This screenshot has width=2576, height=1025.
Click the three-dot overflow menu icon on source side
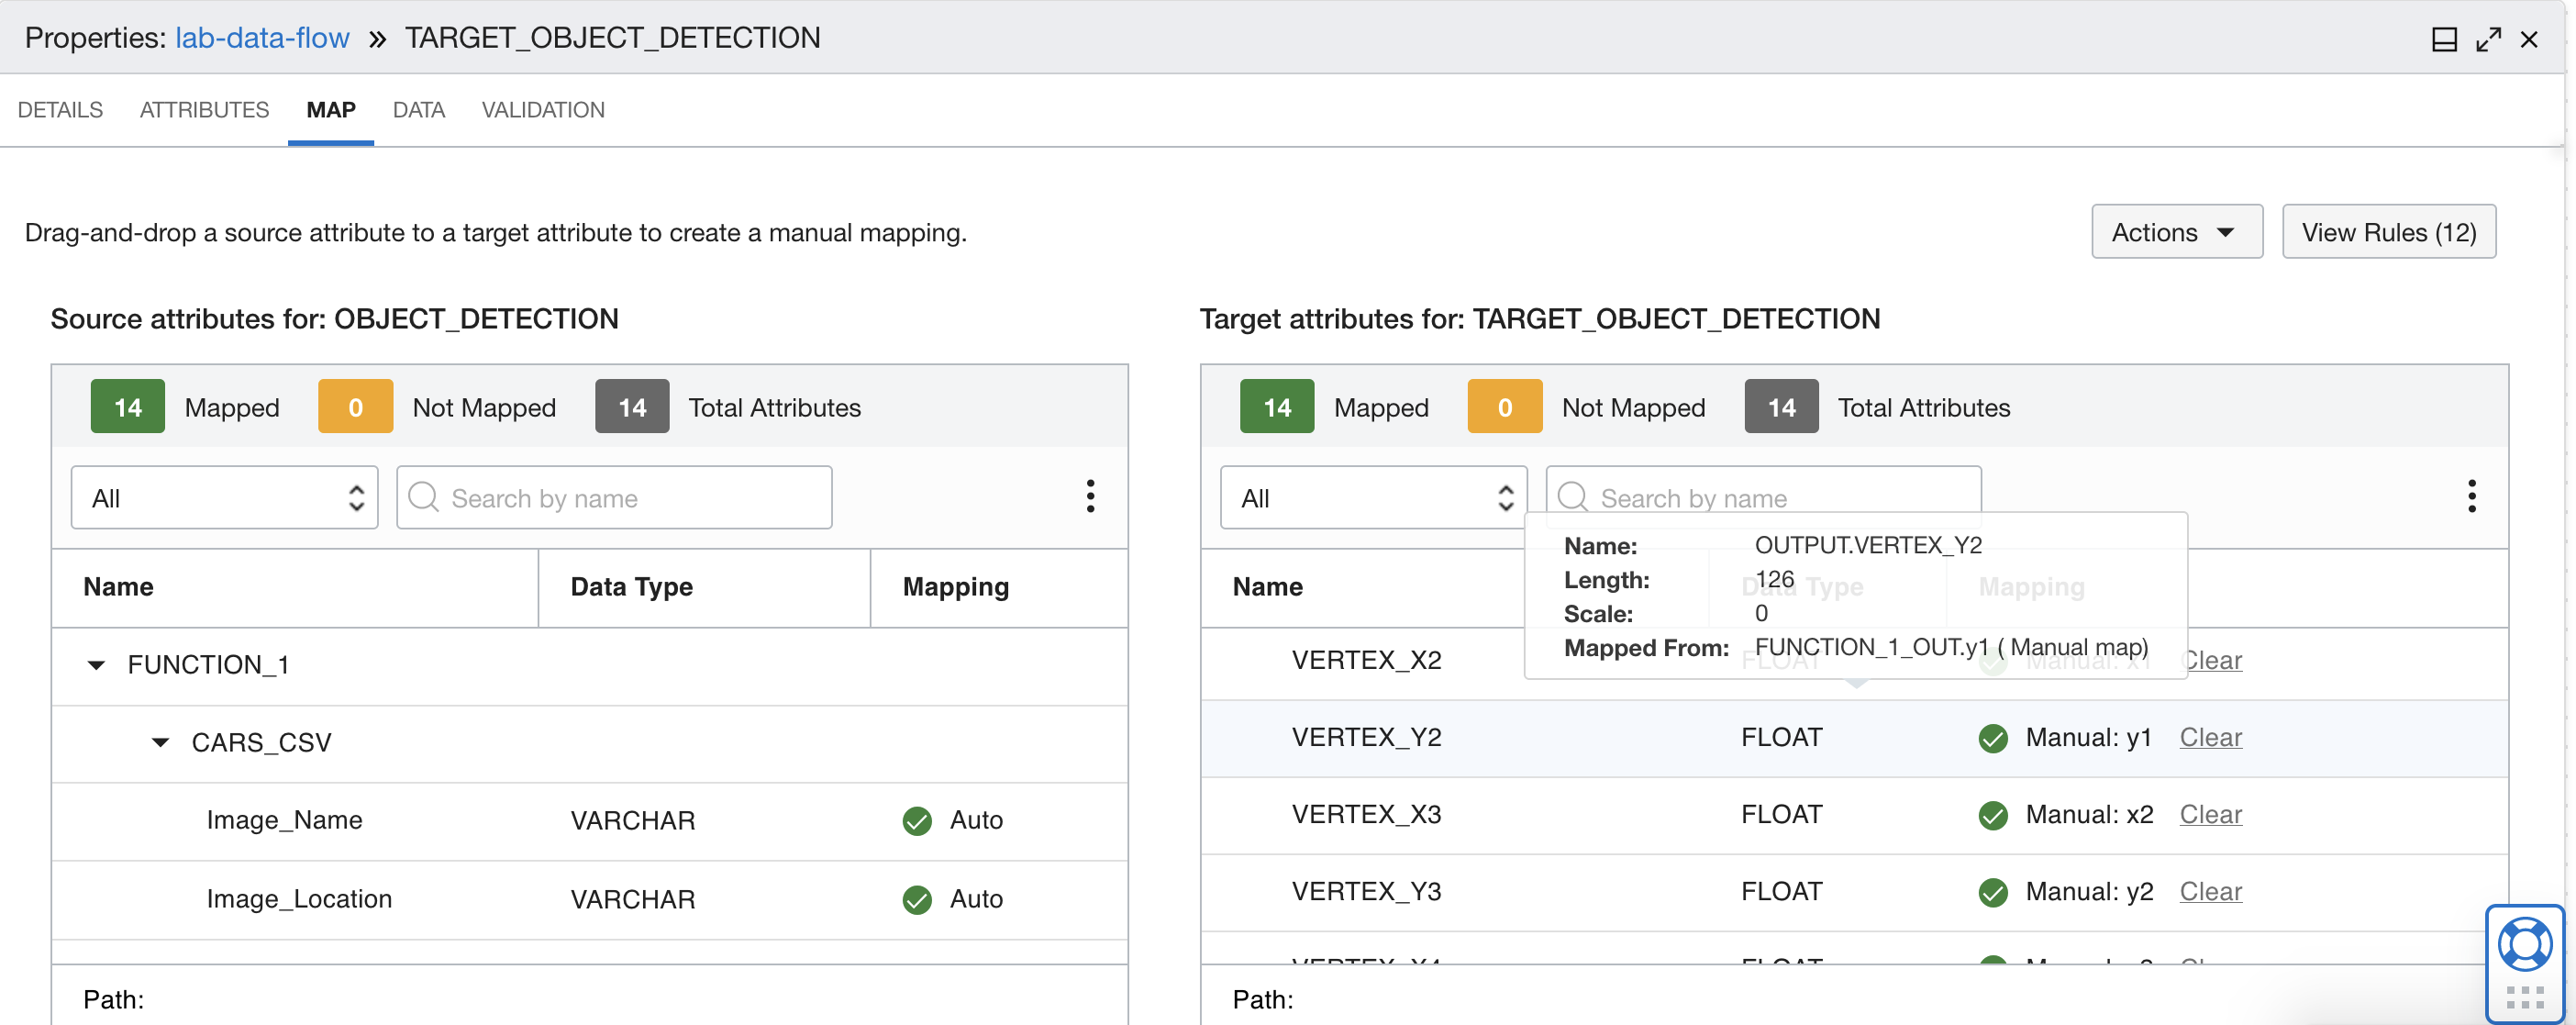(1083, 496)
